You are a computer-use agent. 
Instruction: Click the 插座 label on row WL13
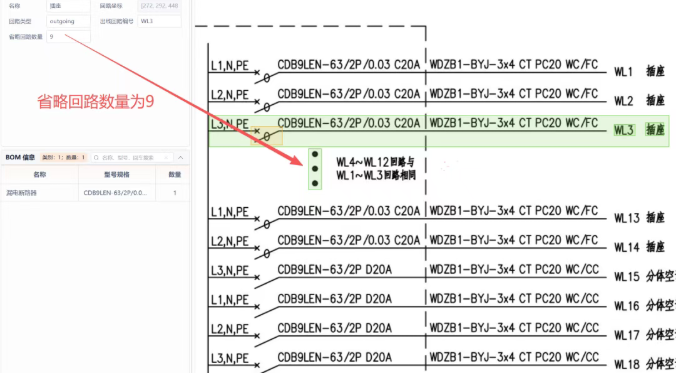point(655,217)
